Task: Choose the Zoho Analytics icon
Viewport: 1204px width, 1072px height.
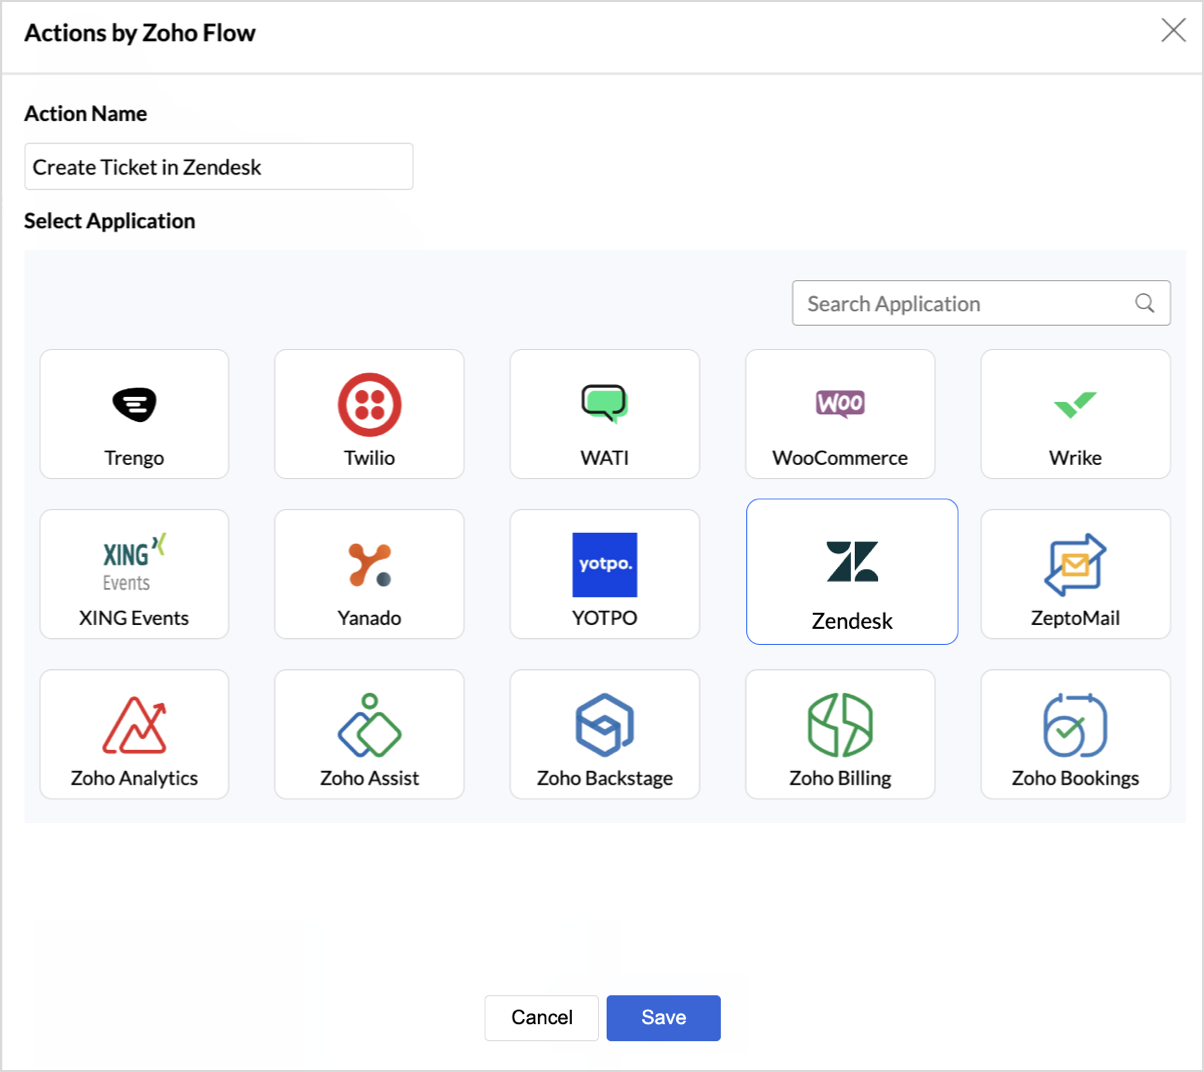Action: [x=134, y=724]
